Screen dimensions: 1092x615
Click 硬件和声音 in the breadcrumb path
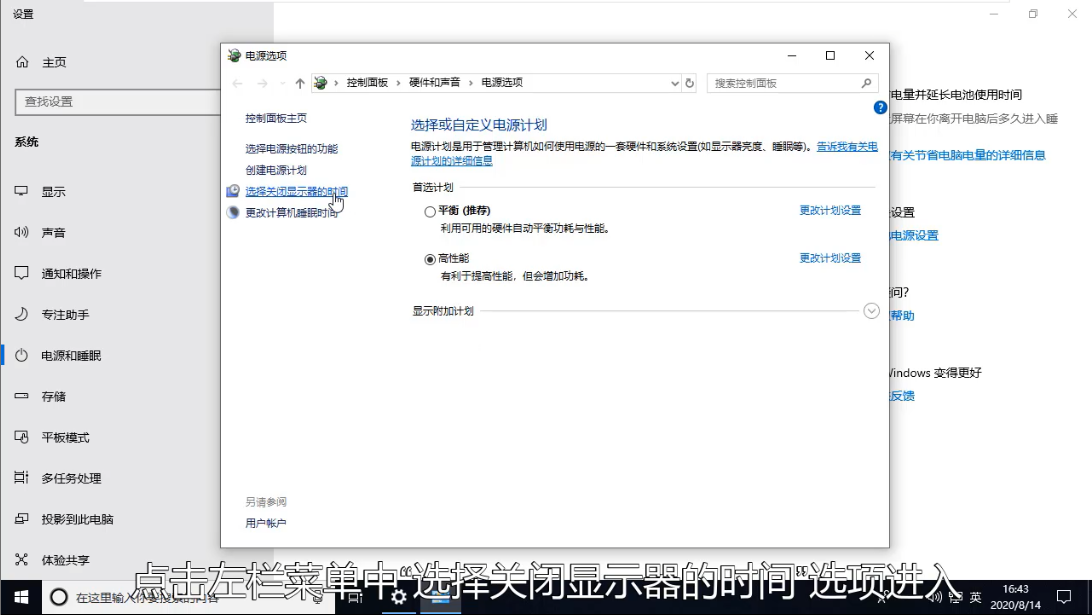[434, 83]
